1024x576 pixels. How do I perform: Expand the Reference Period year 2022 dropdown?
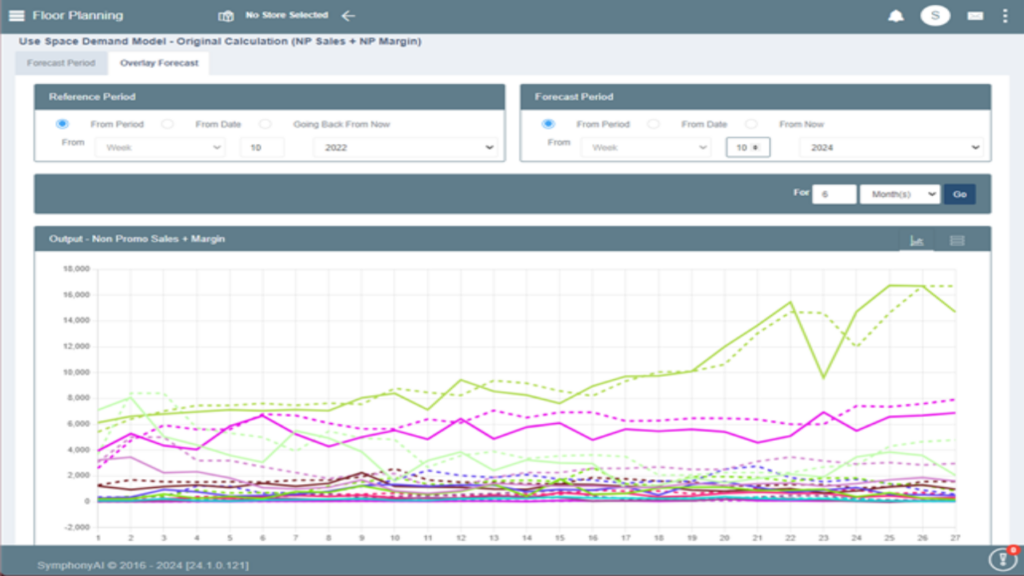(405, 148)
